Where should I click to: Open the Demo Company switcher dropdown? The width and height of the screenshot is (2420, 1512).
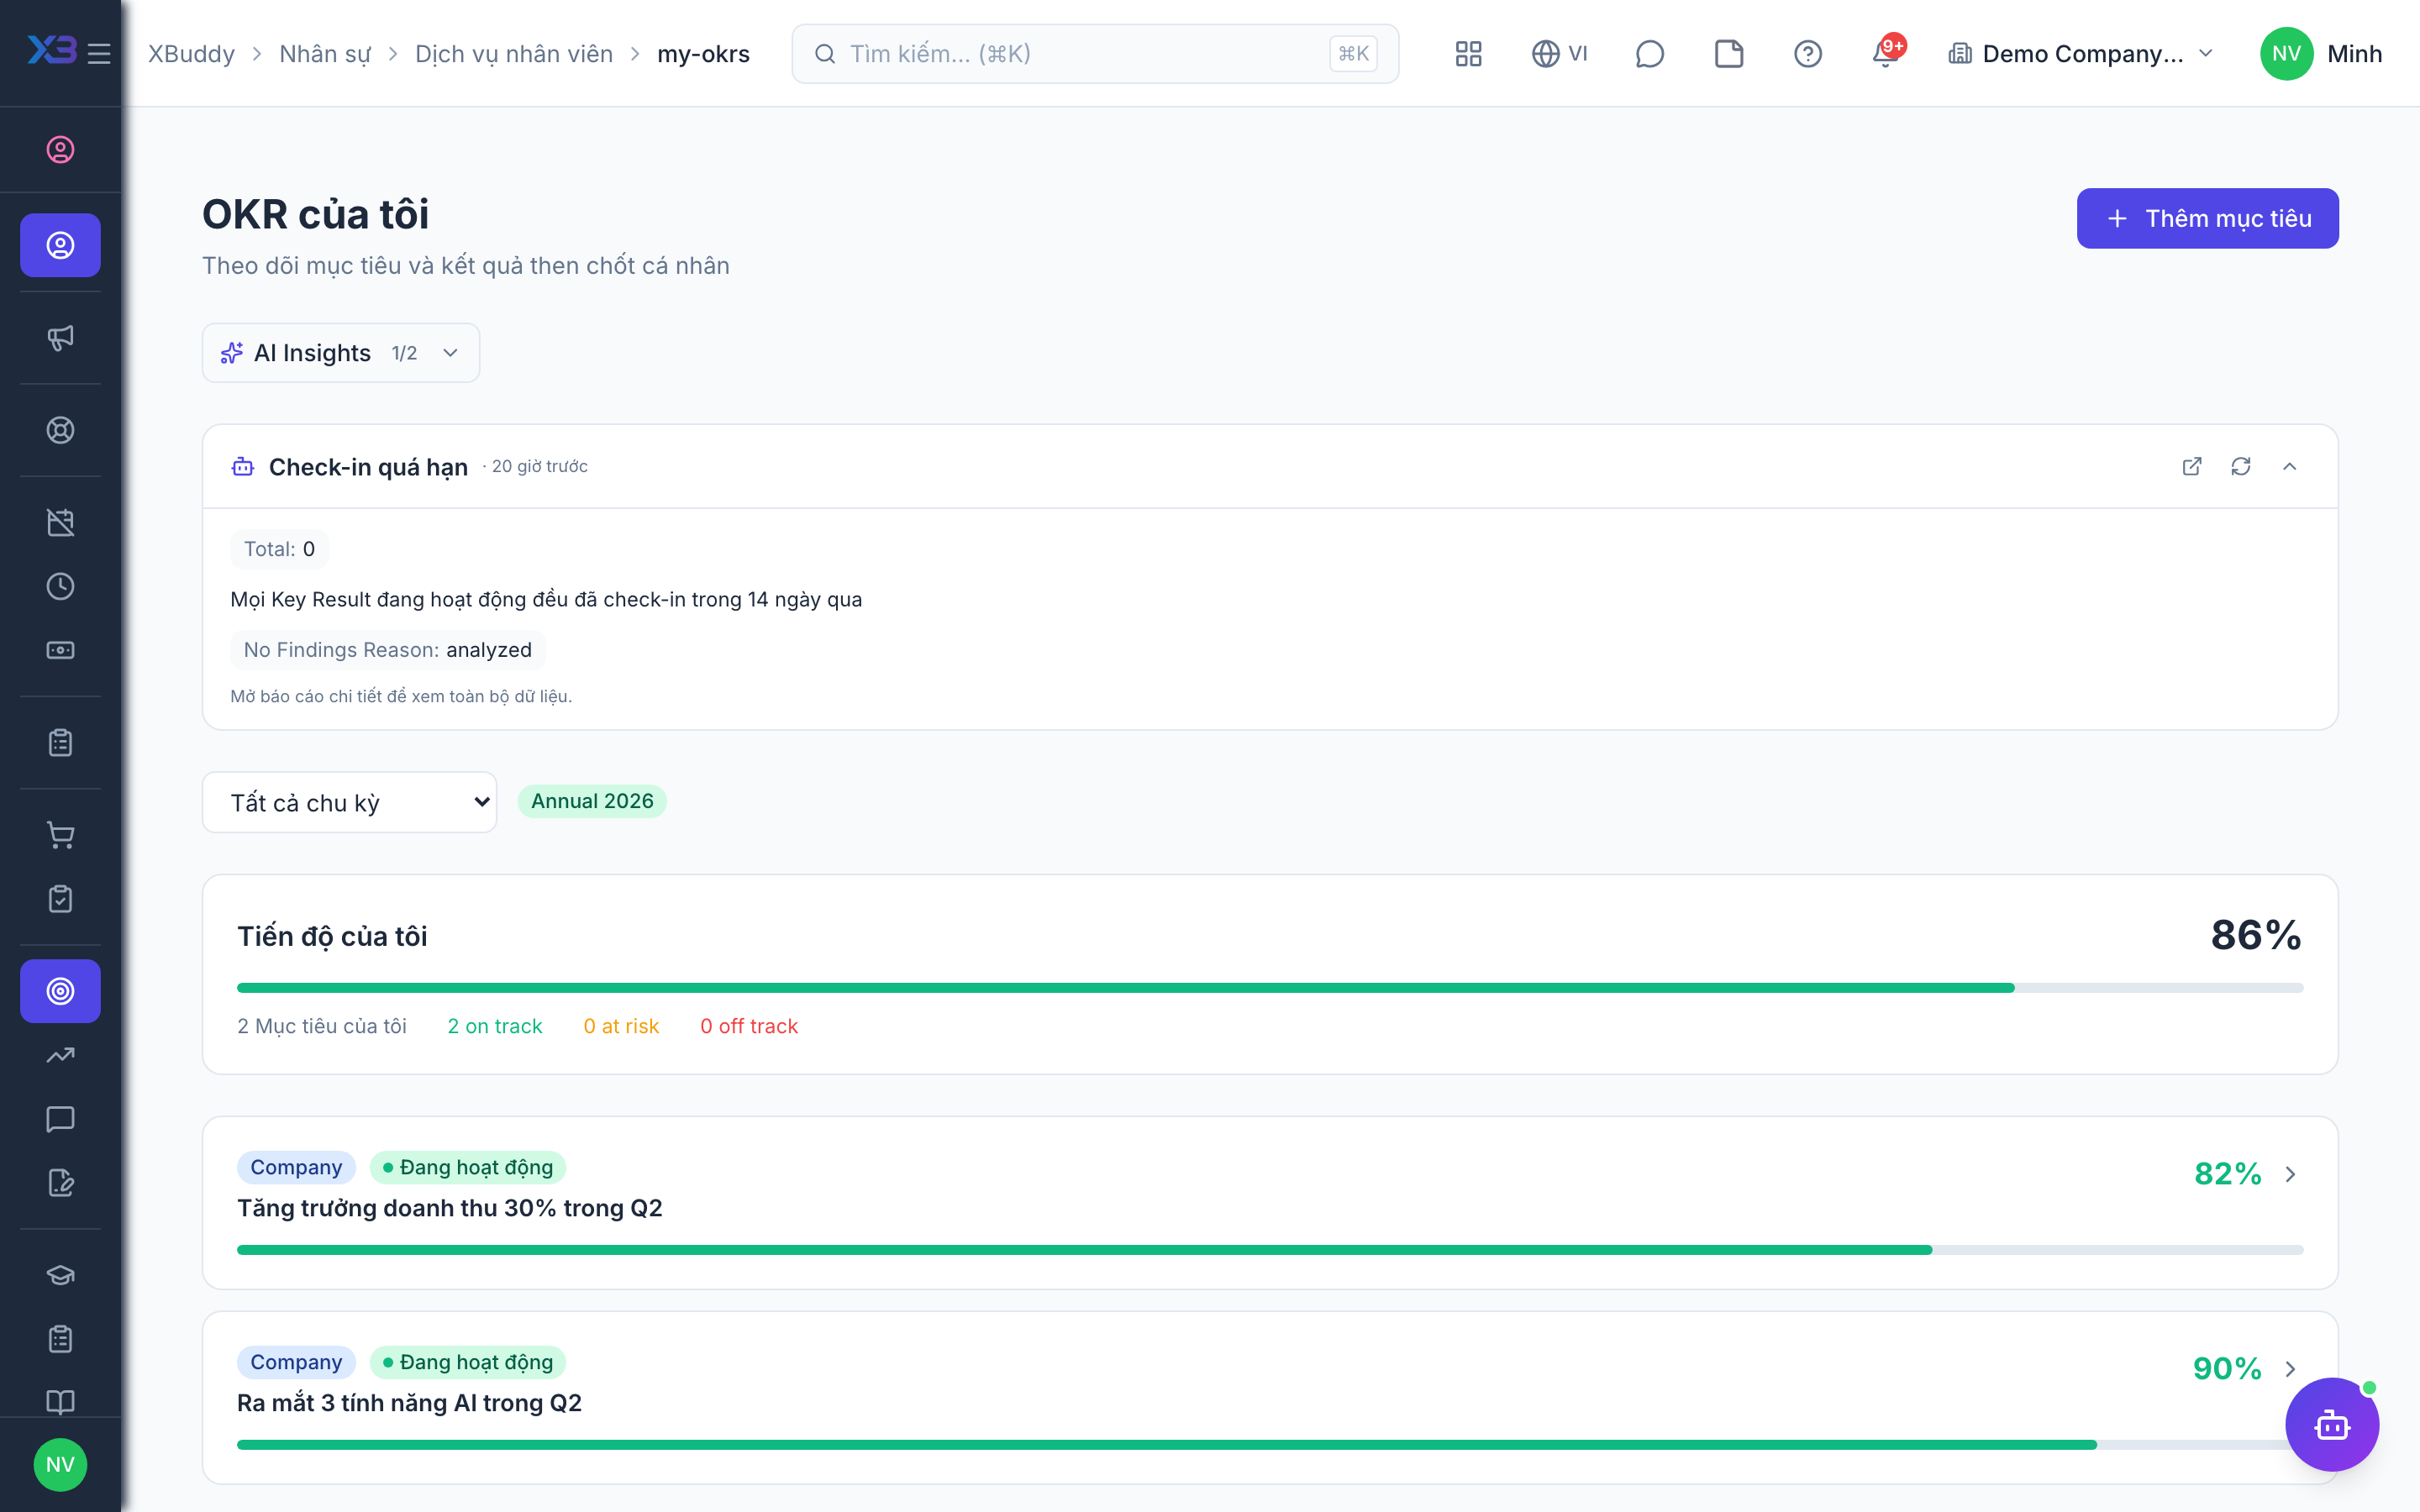(x=2082, y=53)
